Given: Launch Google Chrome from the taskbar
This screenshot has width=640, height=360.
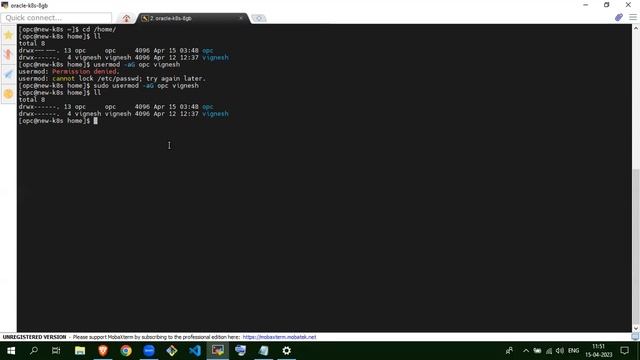Looking at the screenshot, I should (126, 351).
